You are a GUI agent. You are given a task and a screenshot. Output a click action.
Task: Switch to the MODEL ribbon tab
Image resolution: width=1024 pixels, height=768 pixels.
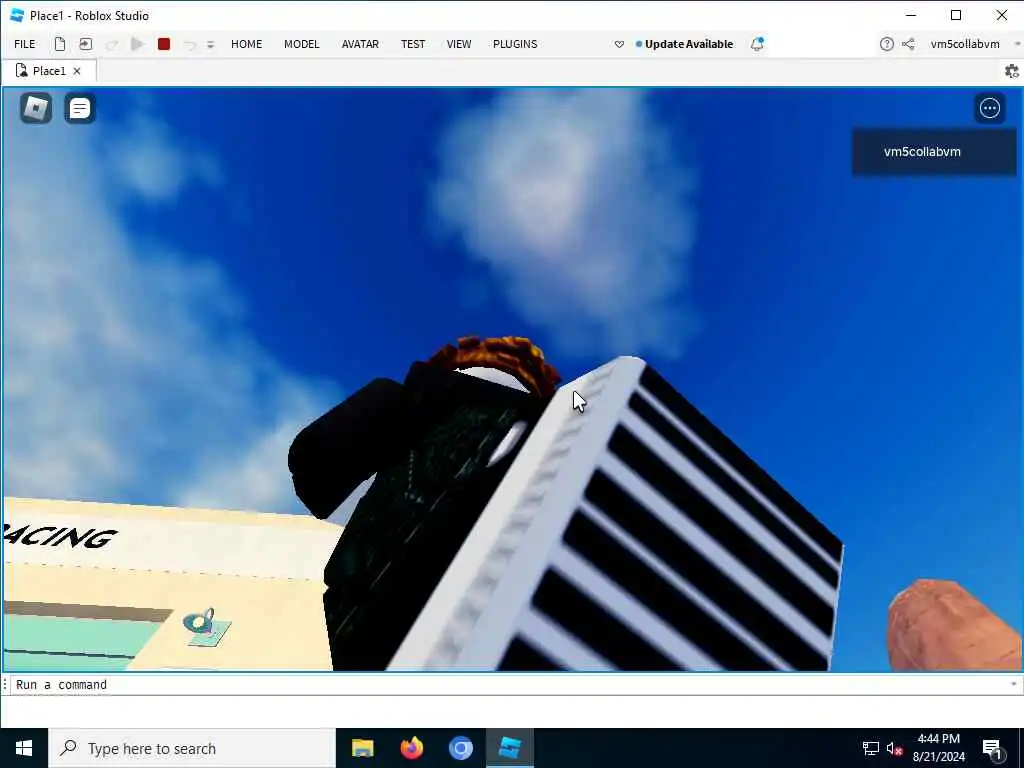302,44
